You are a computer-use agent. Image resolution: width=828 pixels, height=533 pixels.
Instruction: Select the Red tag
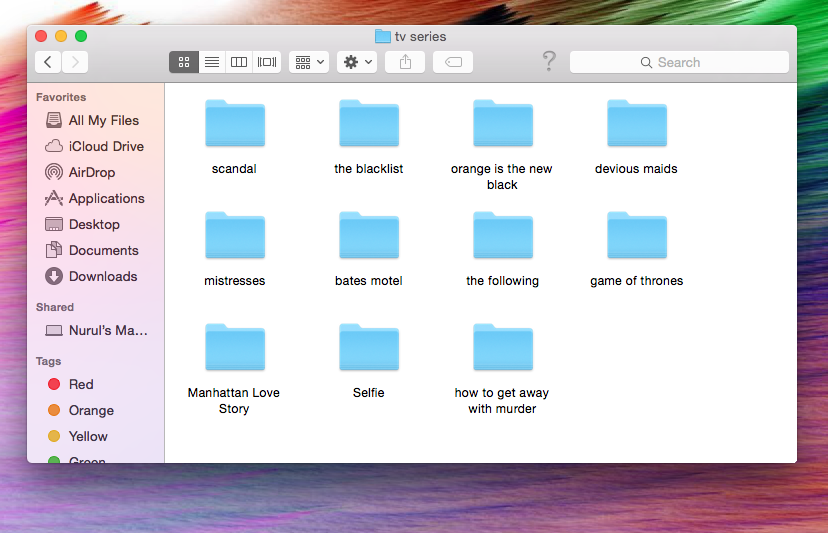96,385
